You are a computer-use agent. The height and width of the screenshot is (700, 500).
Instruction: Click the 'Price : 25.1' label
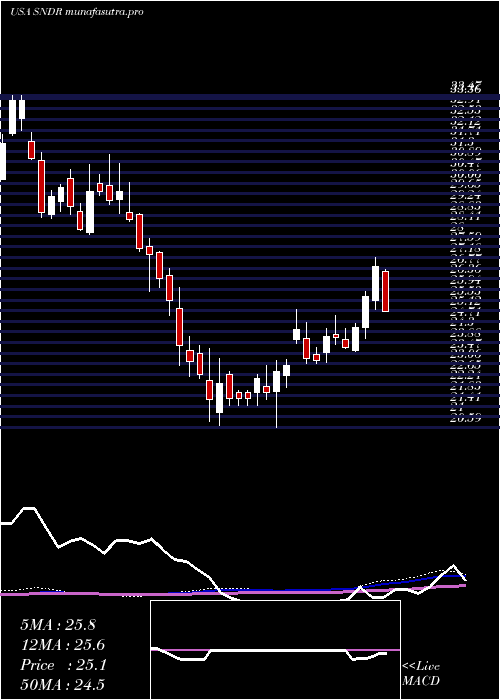click(x=63, y=665)
